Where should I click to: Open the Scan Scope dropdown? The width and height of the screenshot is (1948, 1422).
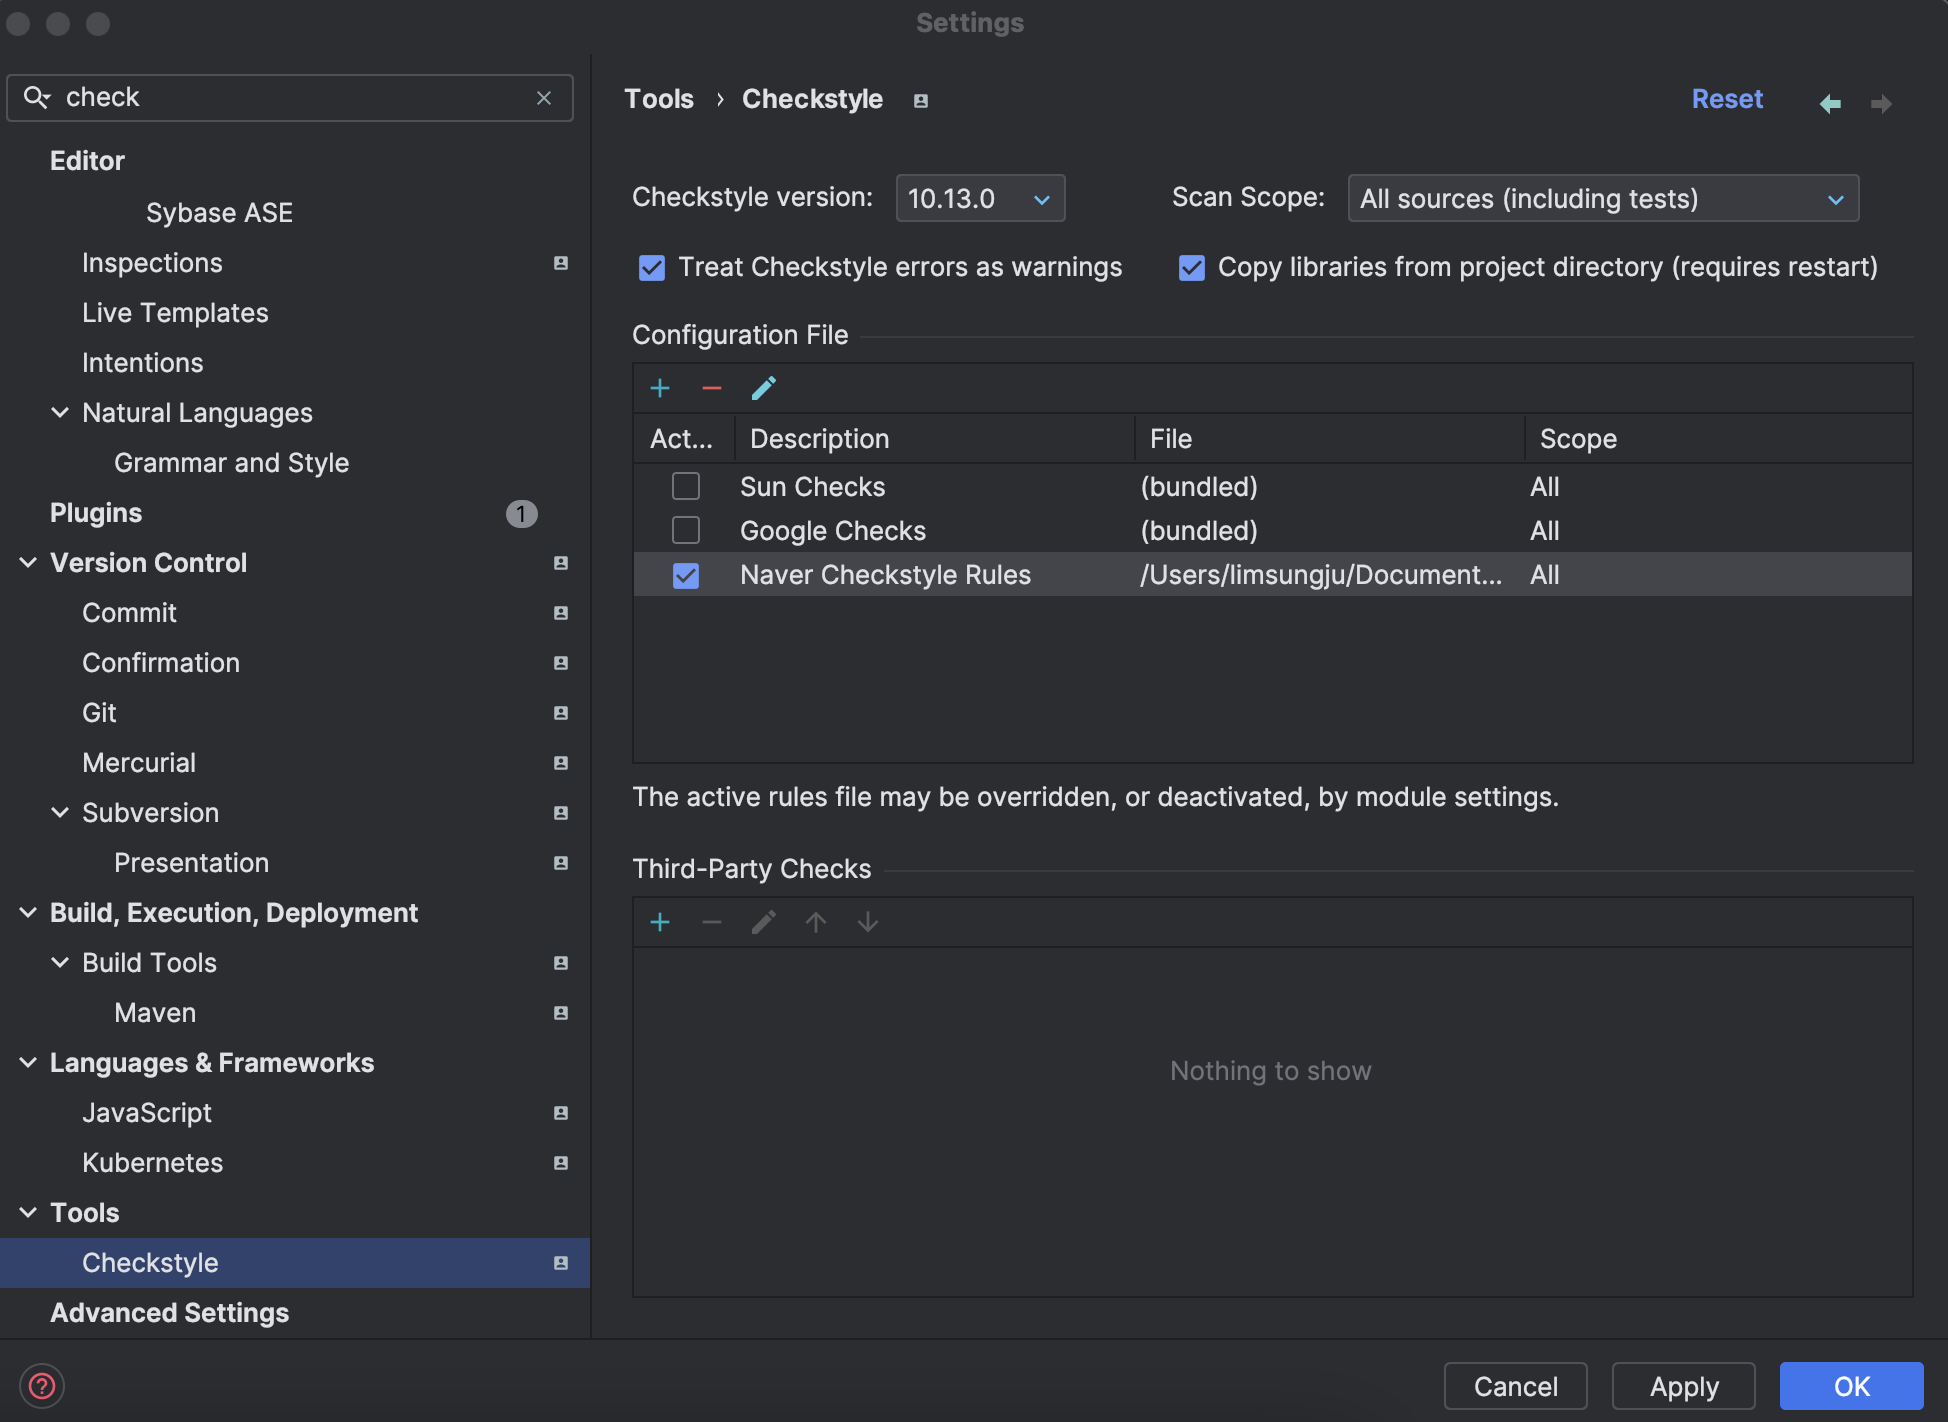click(x=1603, y=198)
